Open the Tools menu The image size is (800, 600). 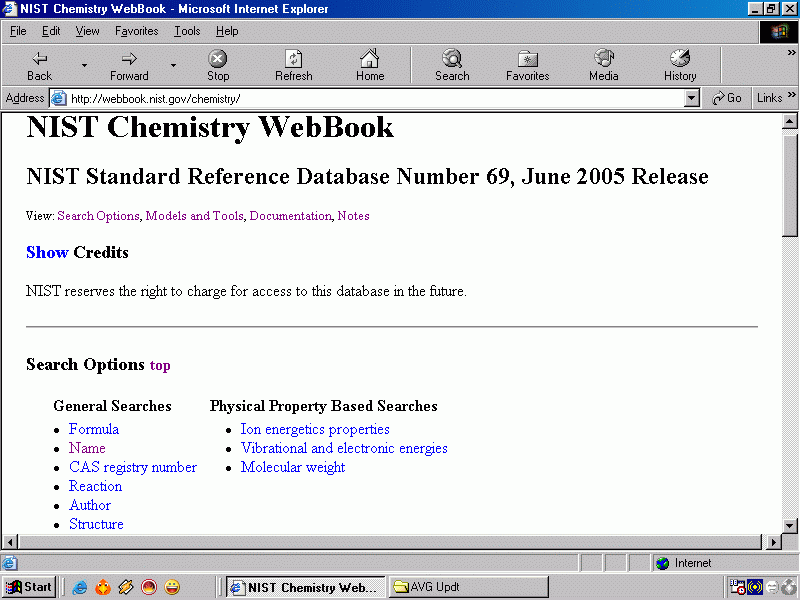(187, 31)
